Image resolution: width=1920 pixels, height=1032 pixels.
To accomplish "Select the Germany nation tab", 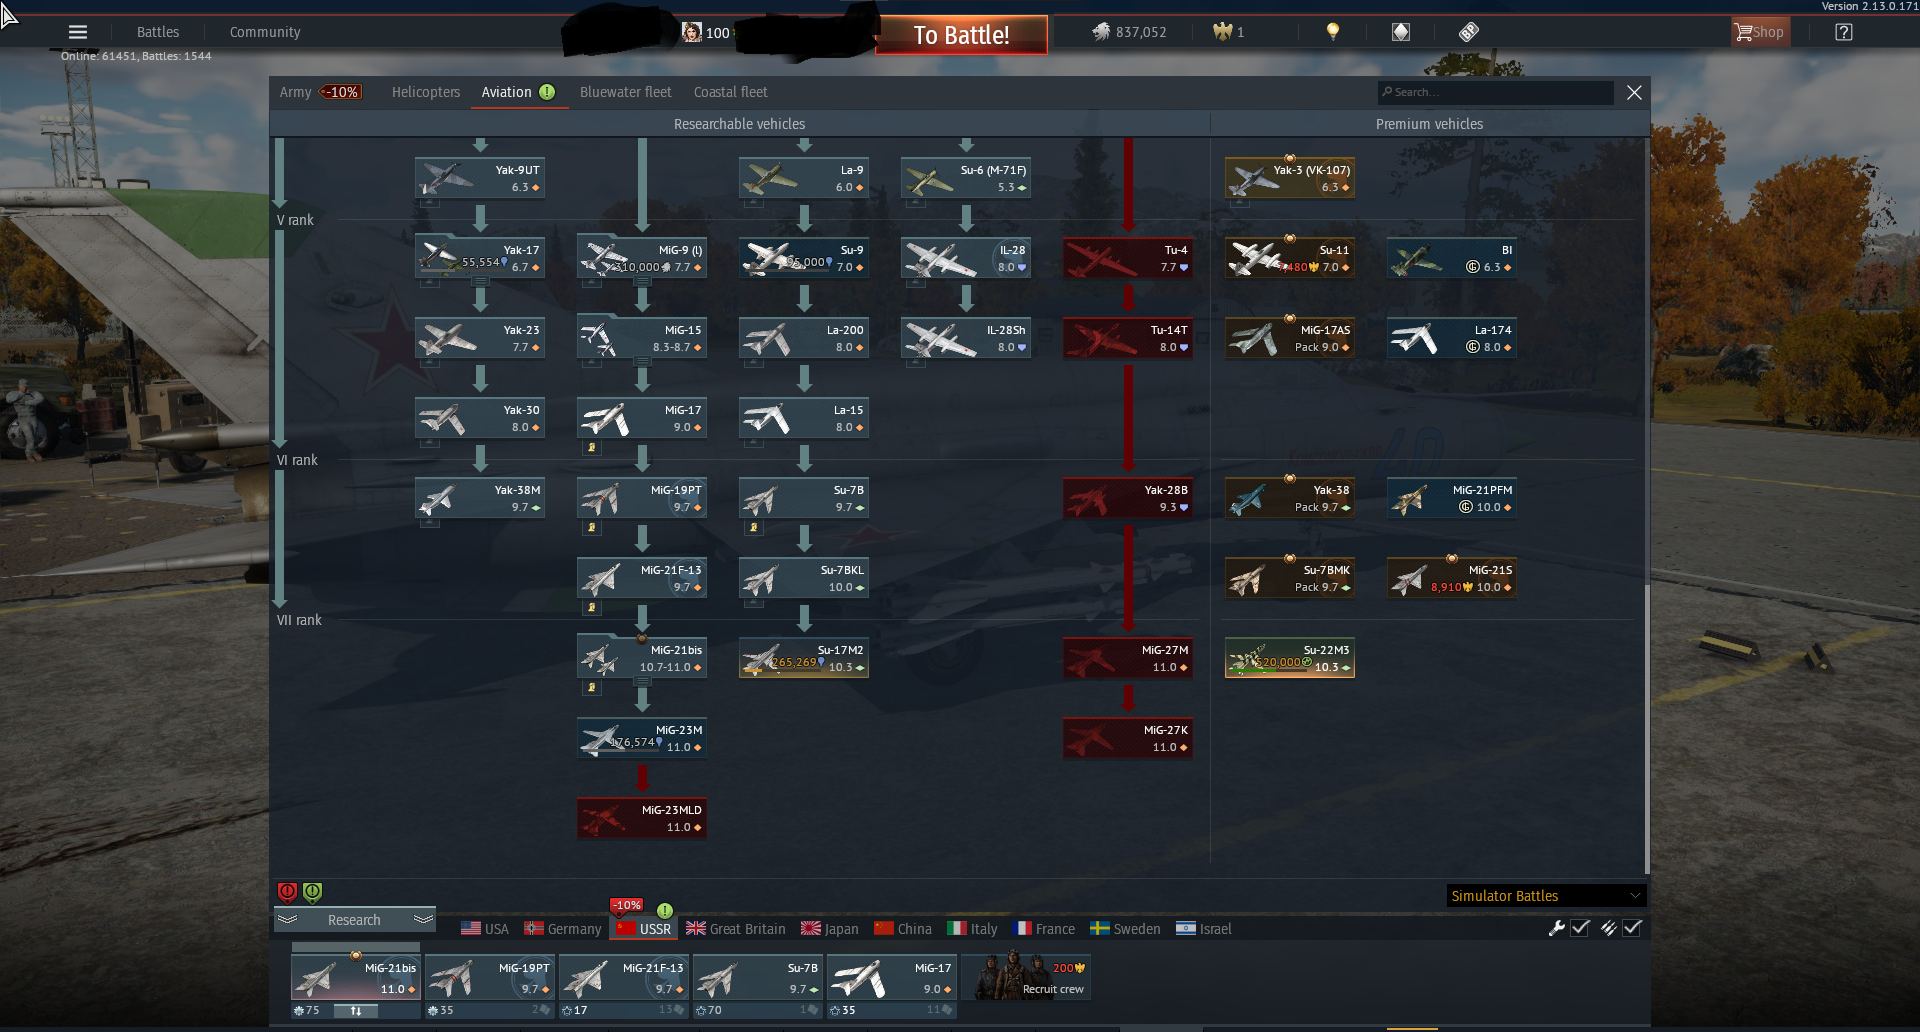I will pos(563,929).
